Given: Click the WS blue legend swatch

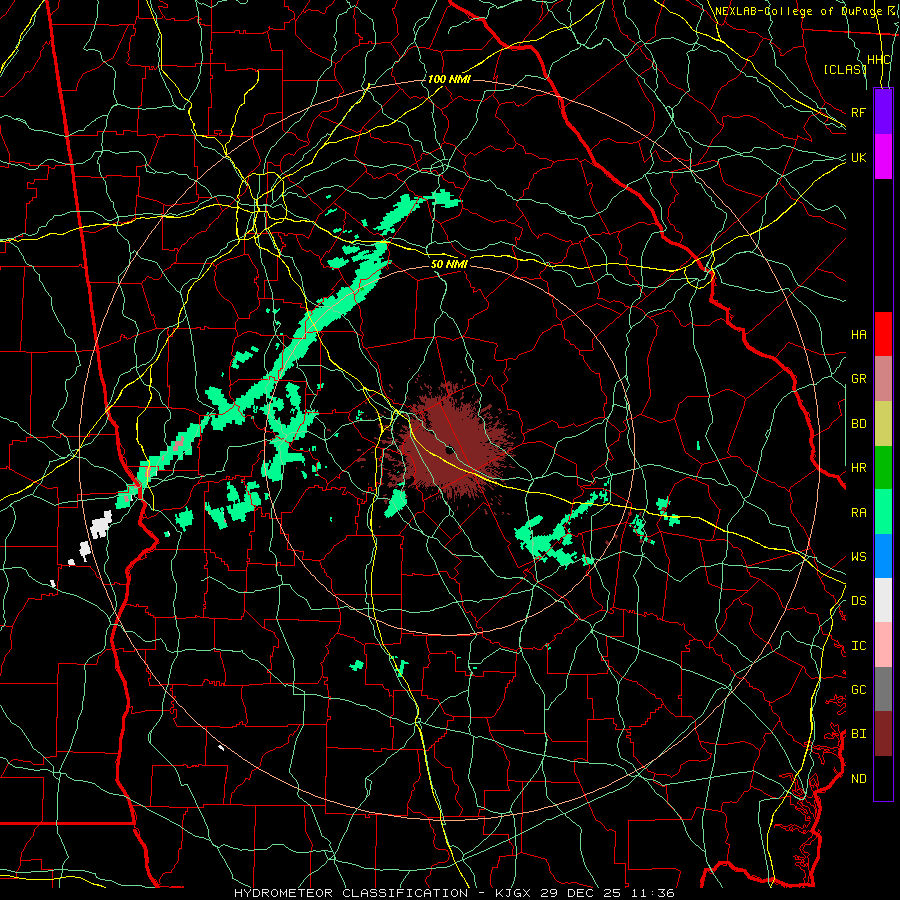Looking at the screenshot, I should pyautogui.click(x=883, y=556).
